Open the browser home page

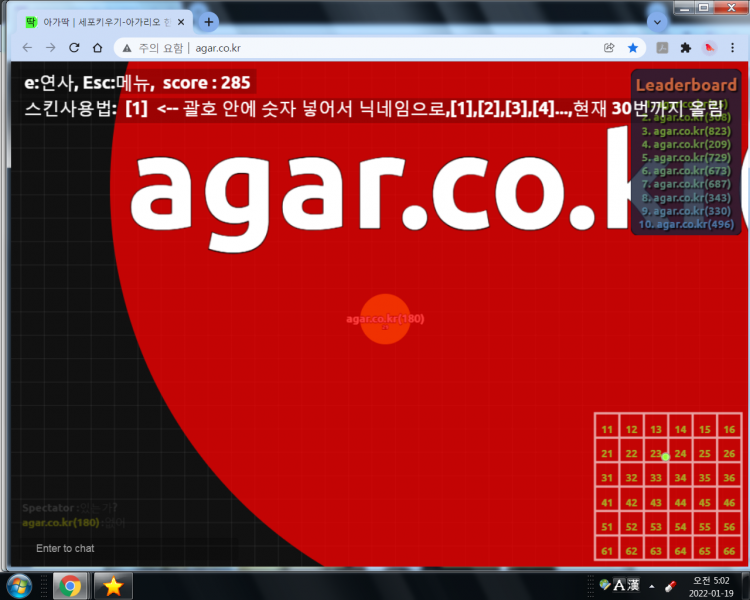(x=98, y=48)
